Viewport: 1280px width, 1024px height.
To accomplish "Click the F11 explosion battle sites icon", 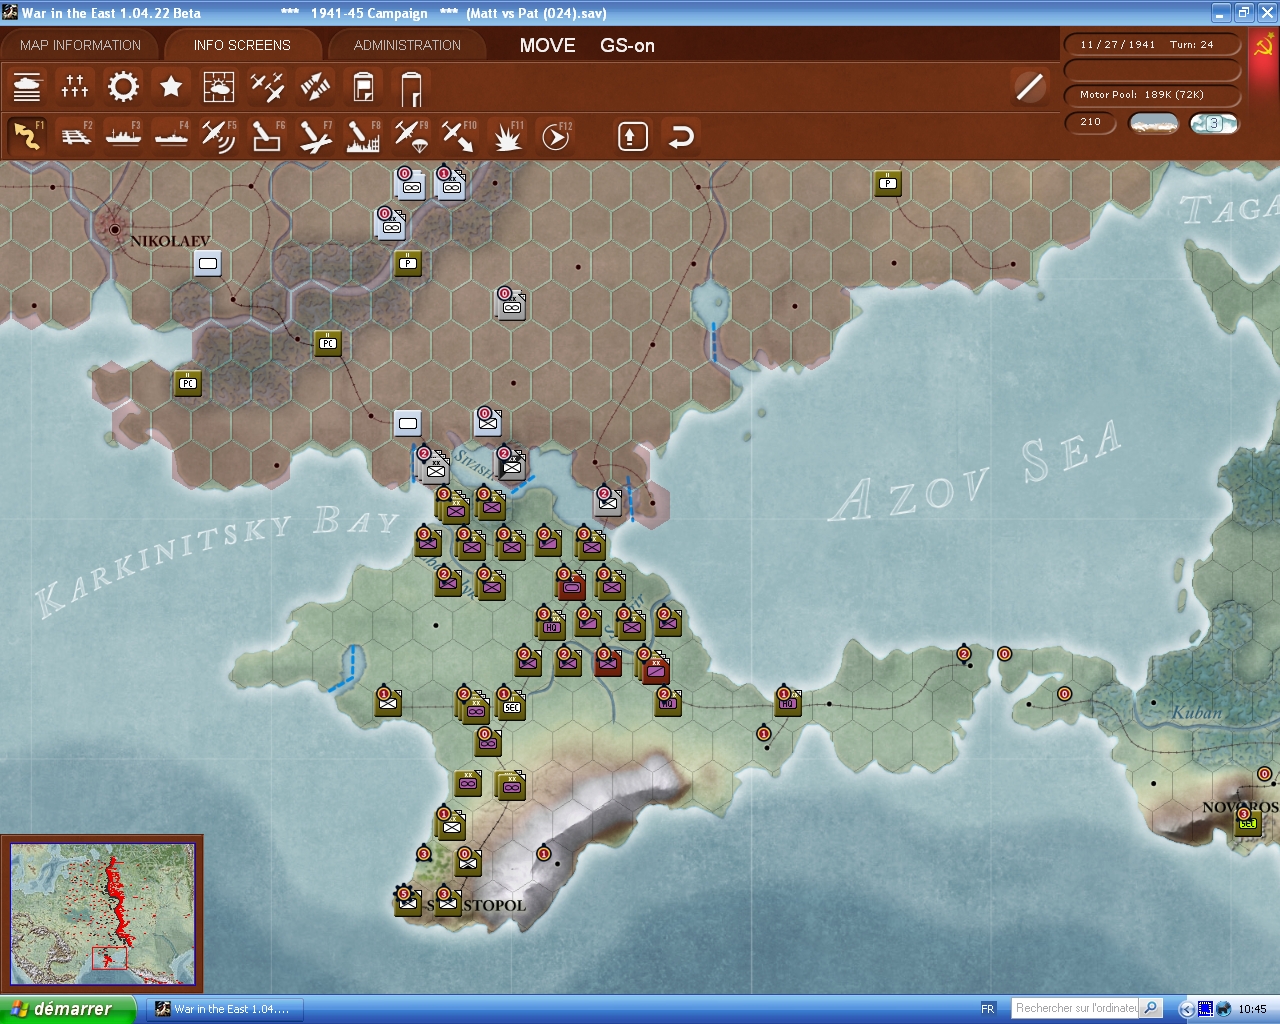I will (x=507, y=135).
